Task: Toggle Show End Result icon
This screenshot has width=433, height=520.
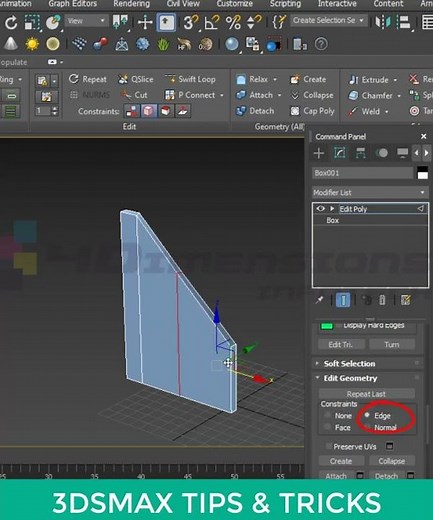Action: [x=343, y=300]
